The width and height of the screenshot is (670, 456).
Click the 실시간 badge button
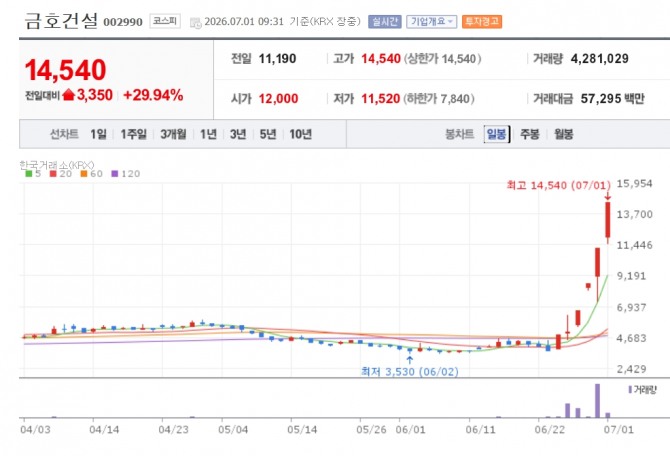pos(385,21)
